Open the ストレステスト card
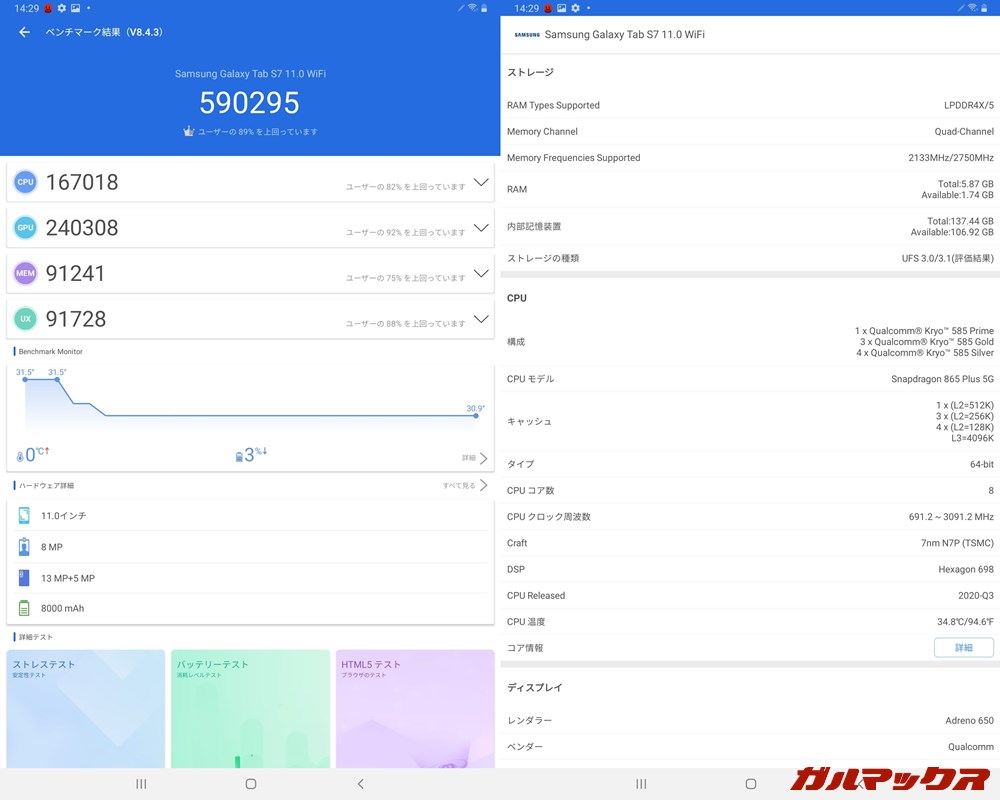 (85, 709)
